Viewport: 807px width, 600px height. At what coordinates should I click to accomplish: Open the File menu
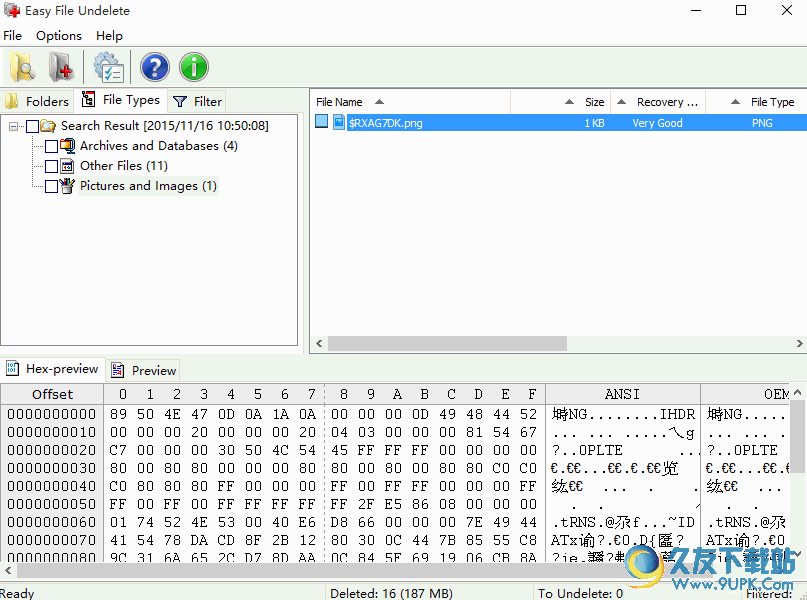click(12, 36)
